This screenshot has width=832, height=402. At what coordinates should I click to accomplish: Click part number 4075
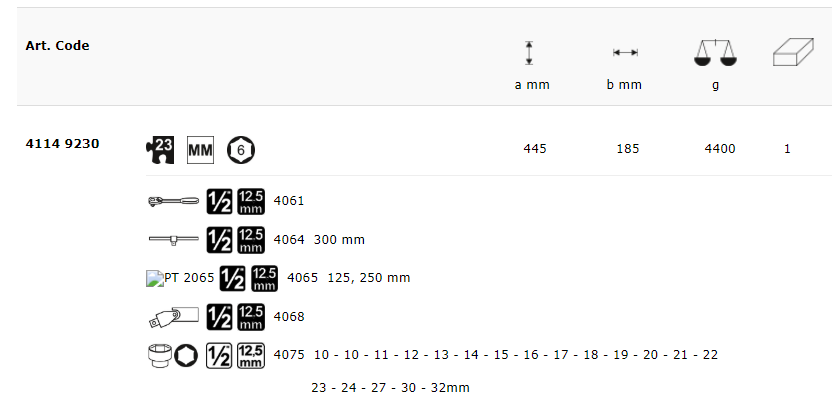288,355
